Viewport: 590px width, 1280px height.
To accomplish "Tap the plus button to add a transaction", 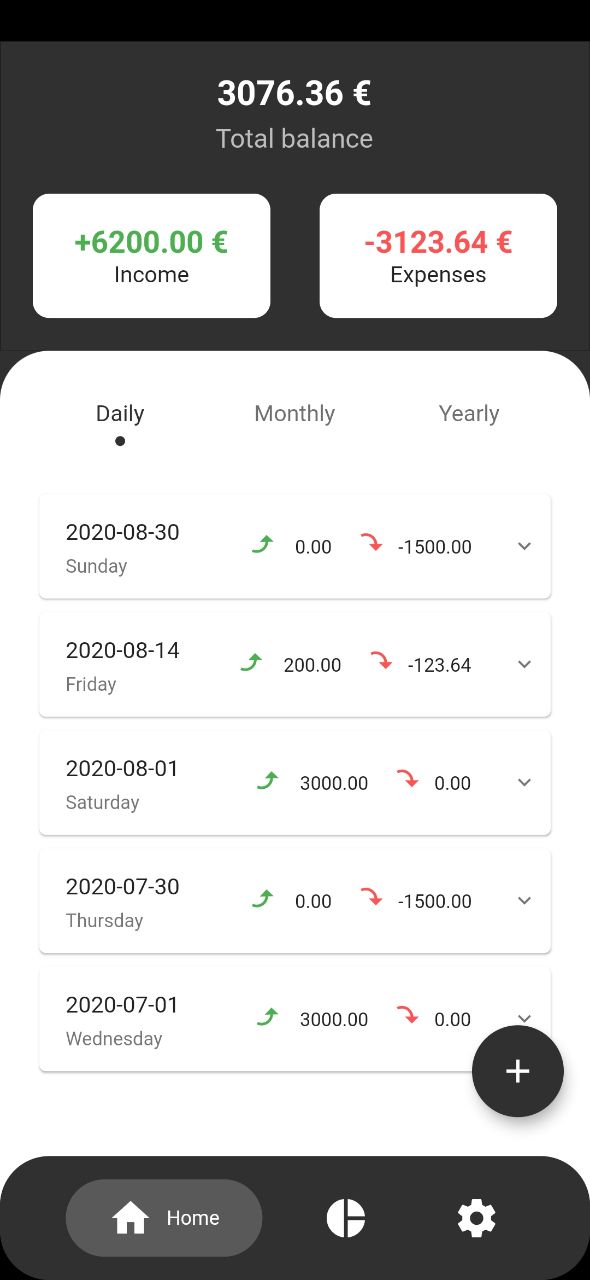I will coord(517,1071).
